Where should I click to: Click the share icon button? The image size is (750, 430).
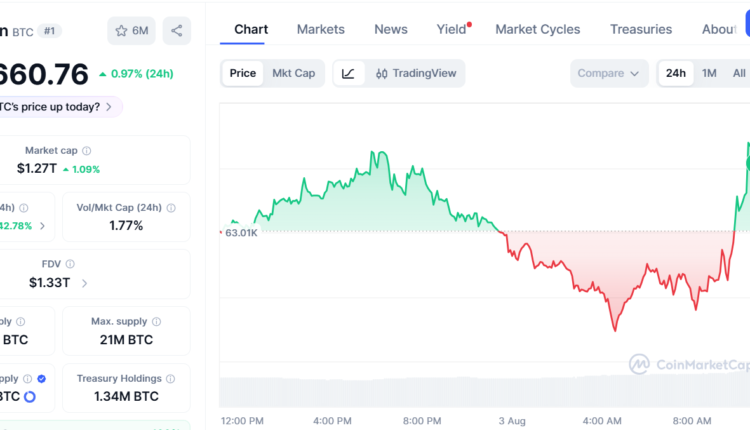click(176, 31)
